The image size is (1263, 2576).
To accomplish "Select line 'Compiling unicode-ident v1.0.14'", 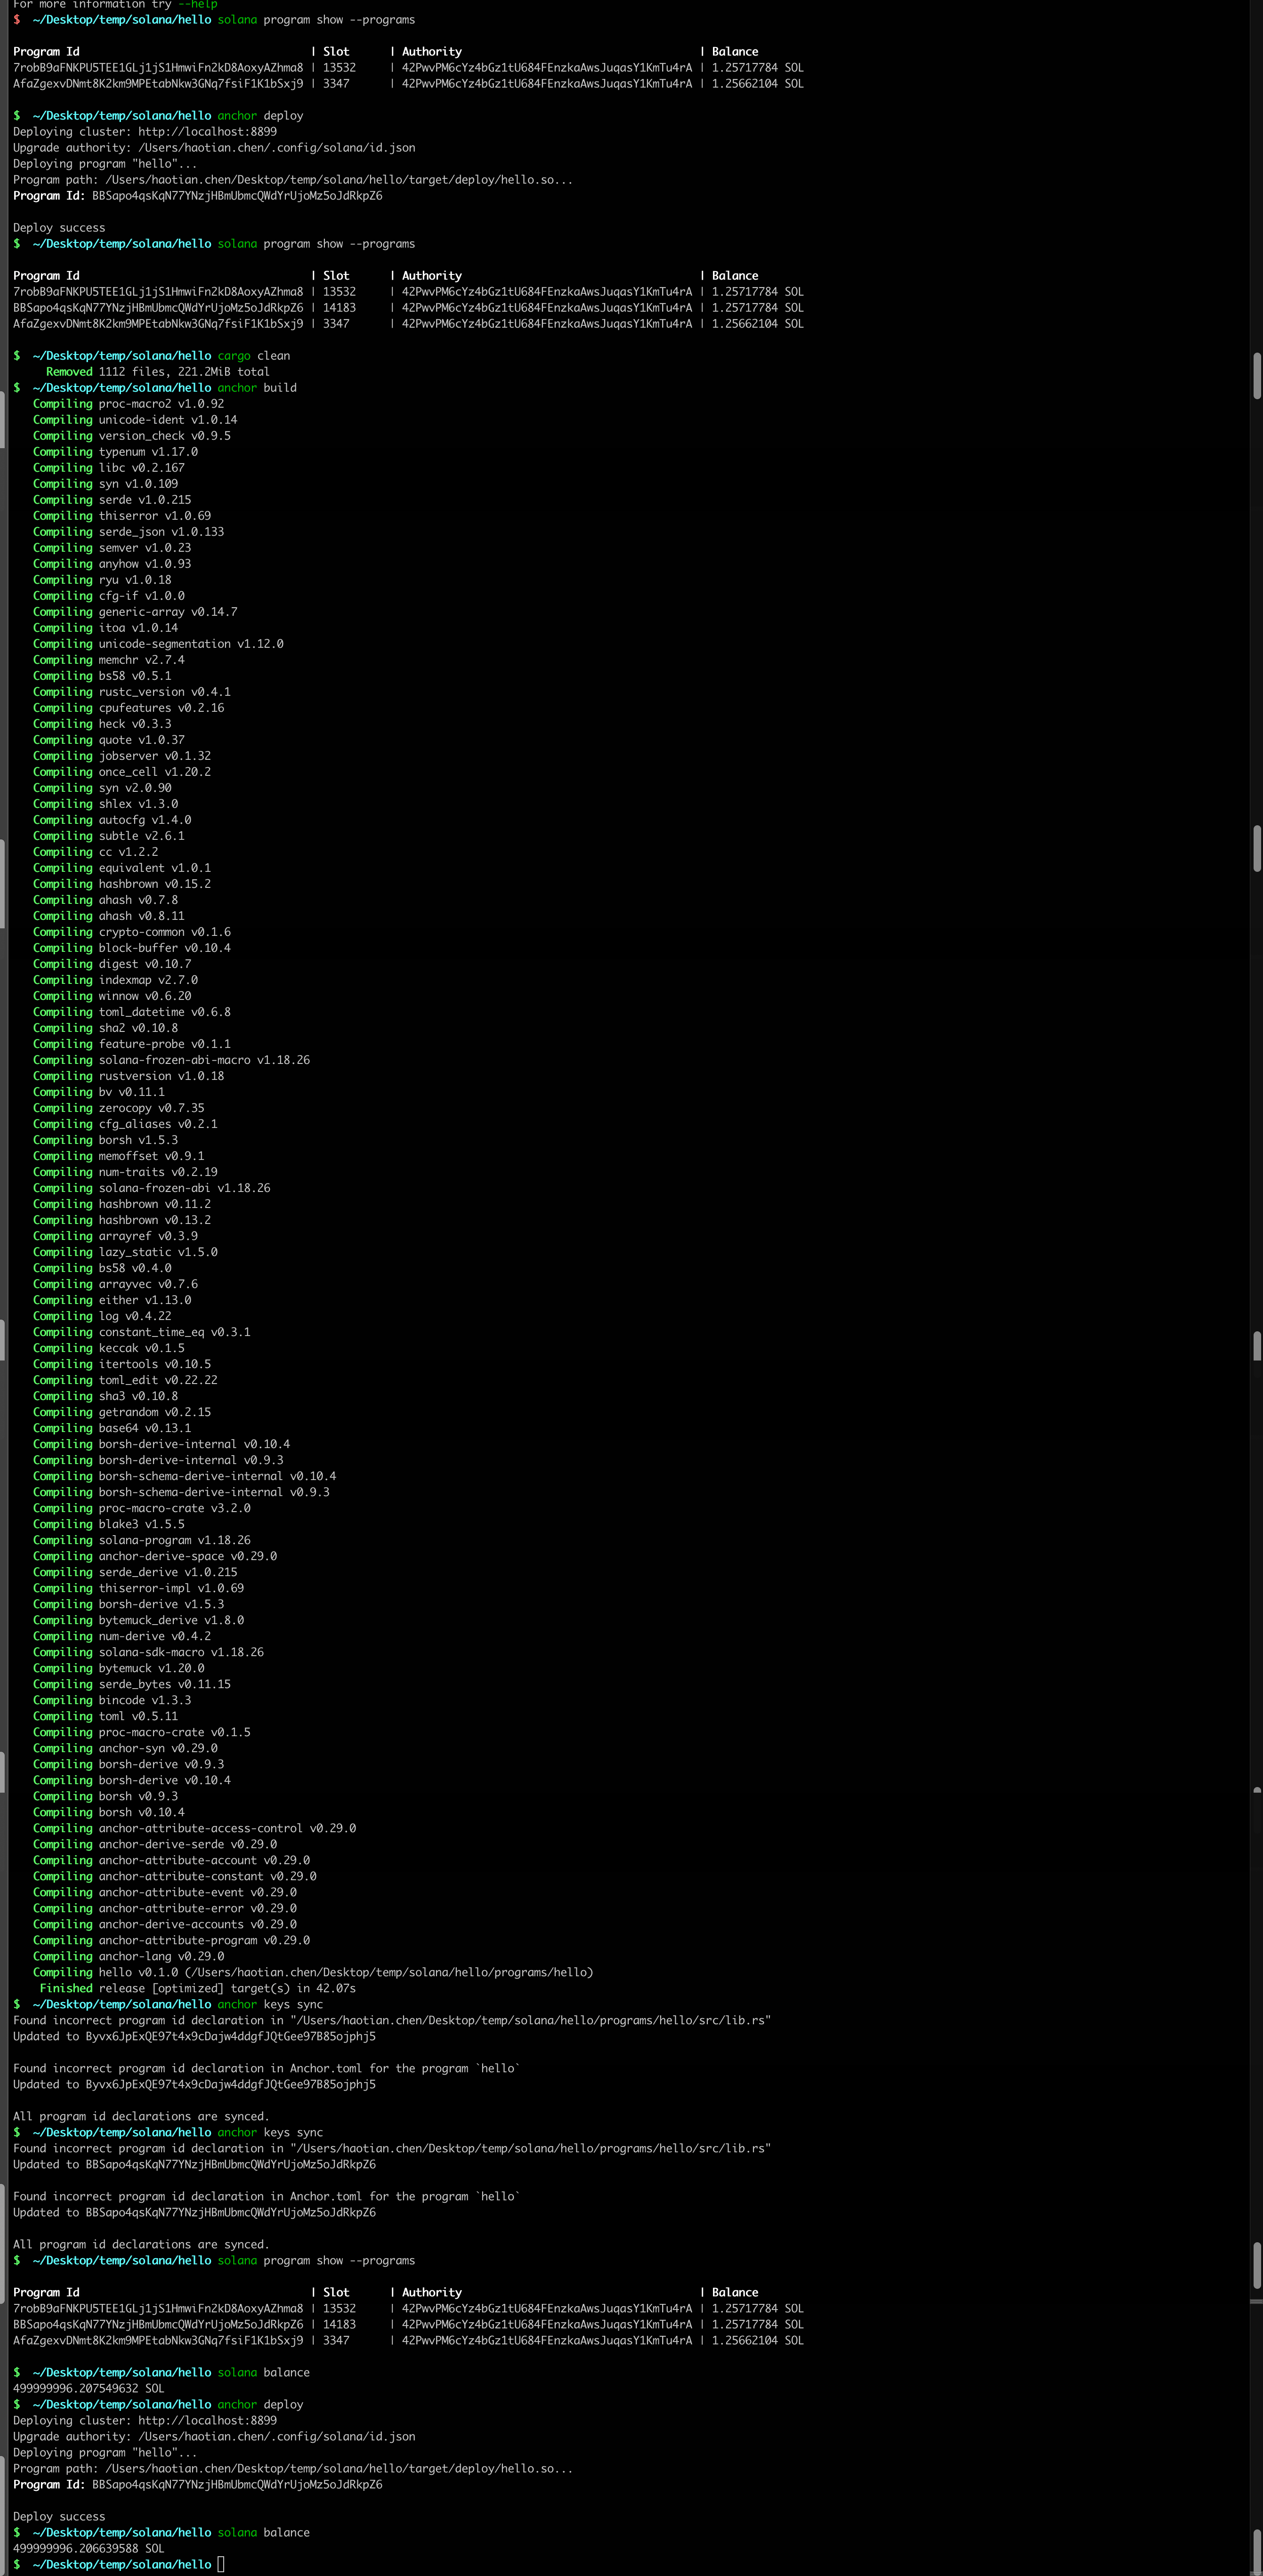I will tap(135, 420).
